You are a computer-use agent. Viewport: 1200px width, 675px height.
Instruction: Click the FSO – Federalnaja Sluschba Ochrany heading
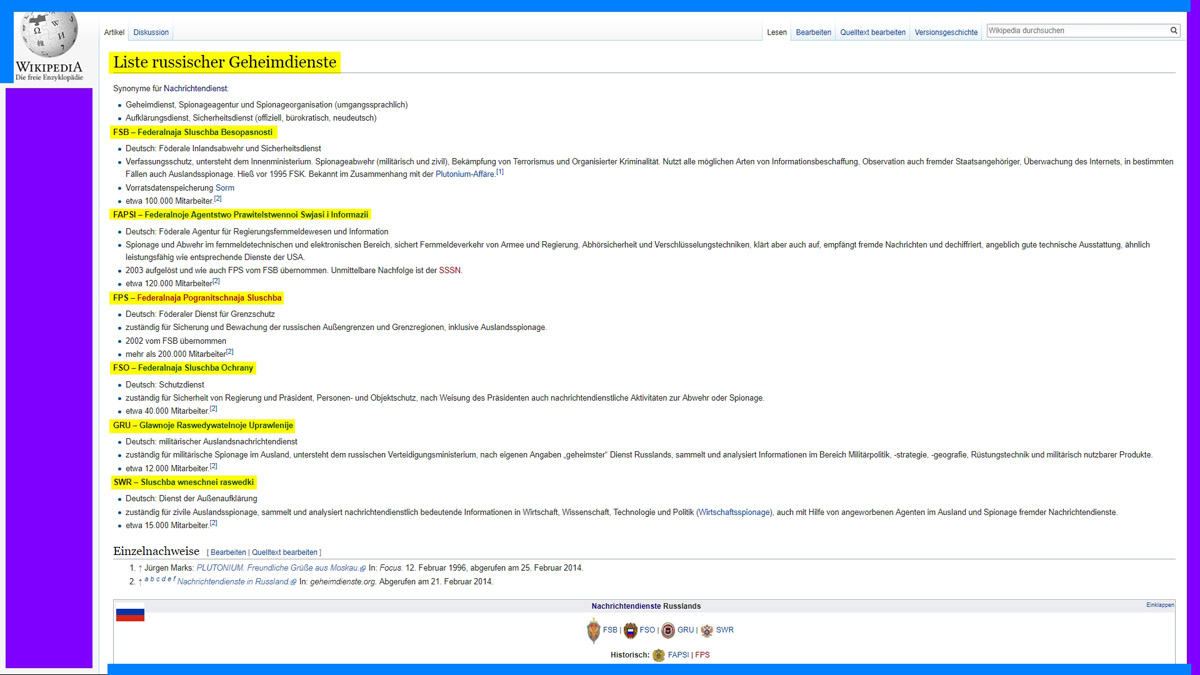183,368
